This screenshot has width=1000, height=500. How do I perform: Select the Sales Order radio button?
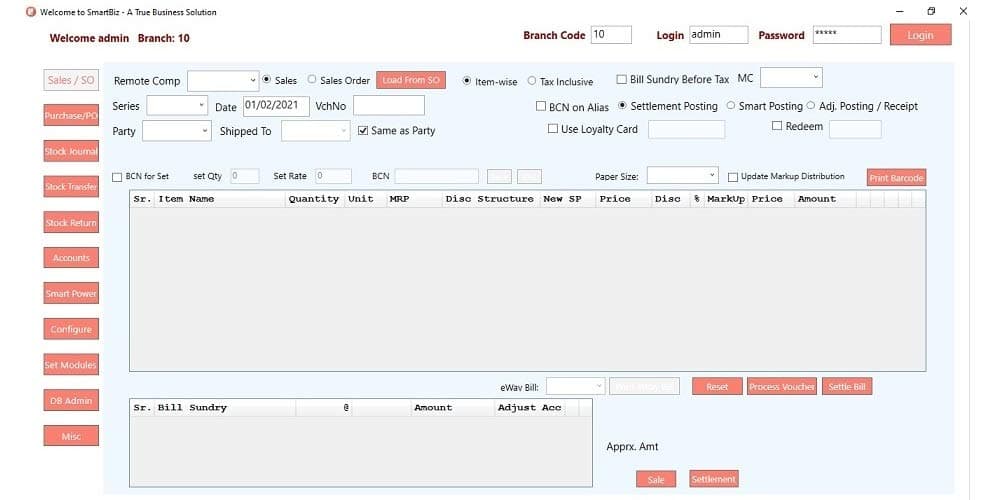coord(312,80)
